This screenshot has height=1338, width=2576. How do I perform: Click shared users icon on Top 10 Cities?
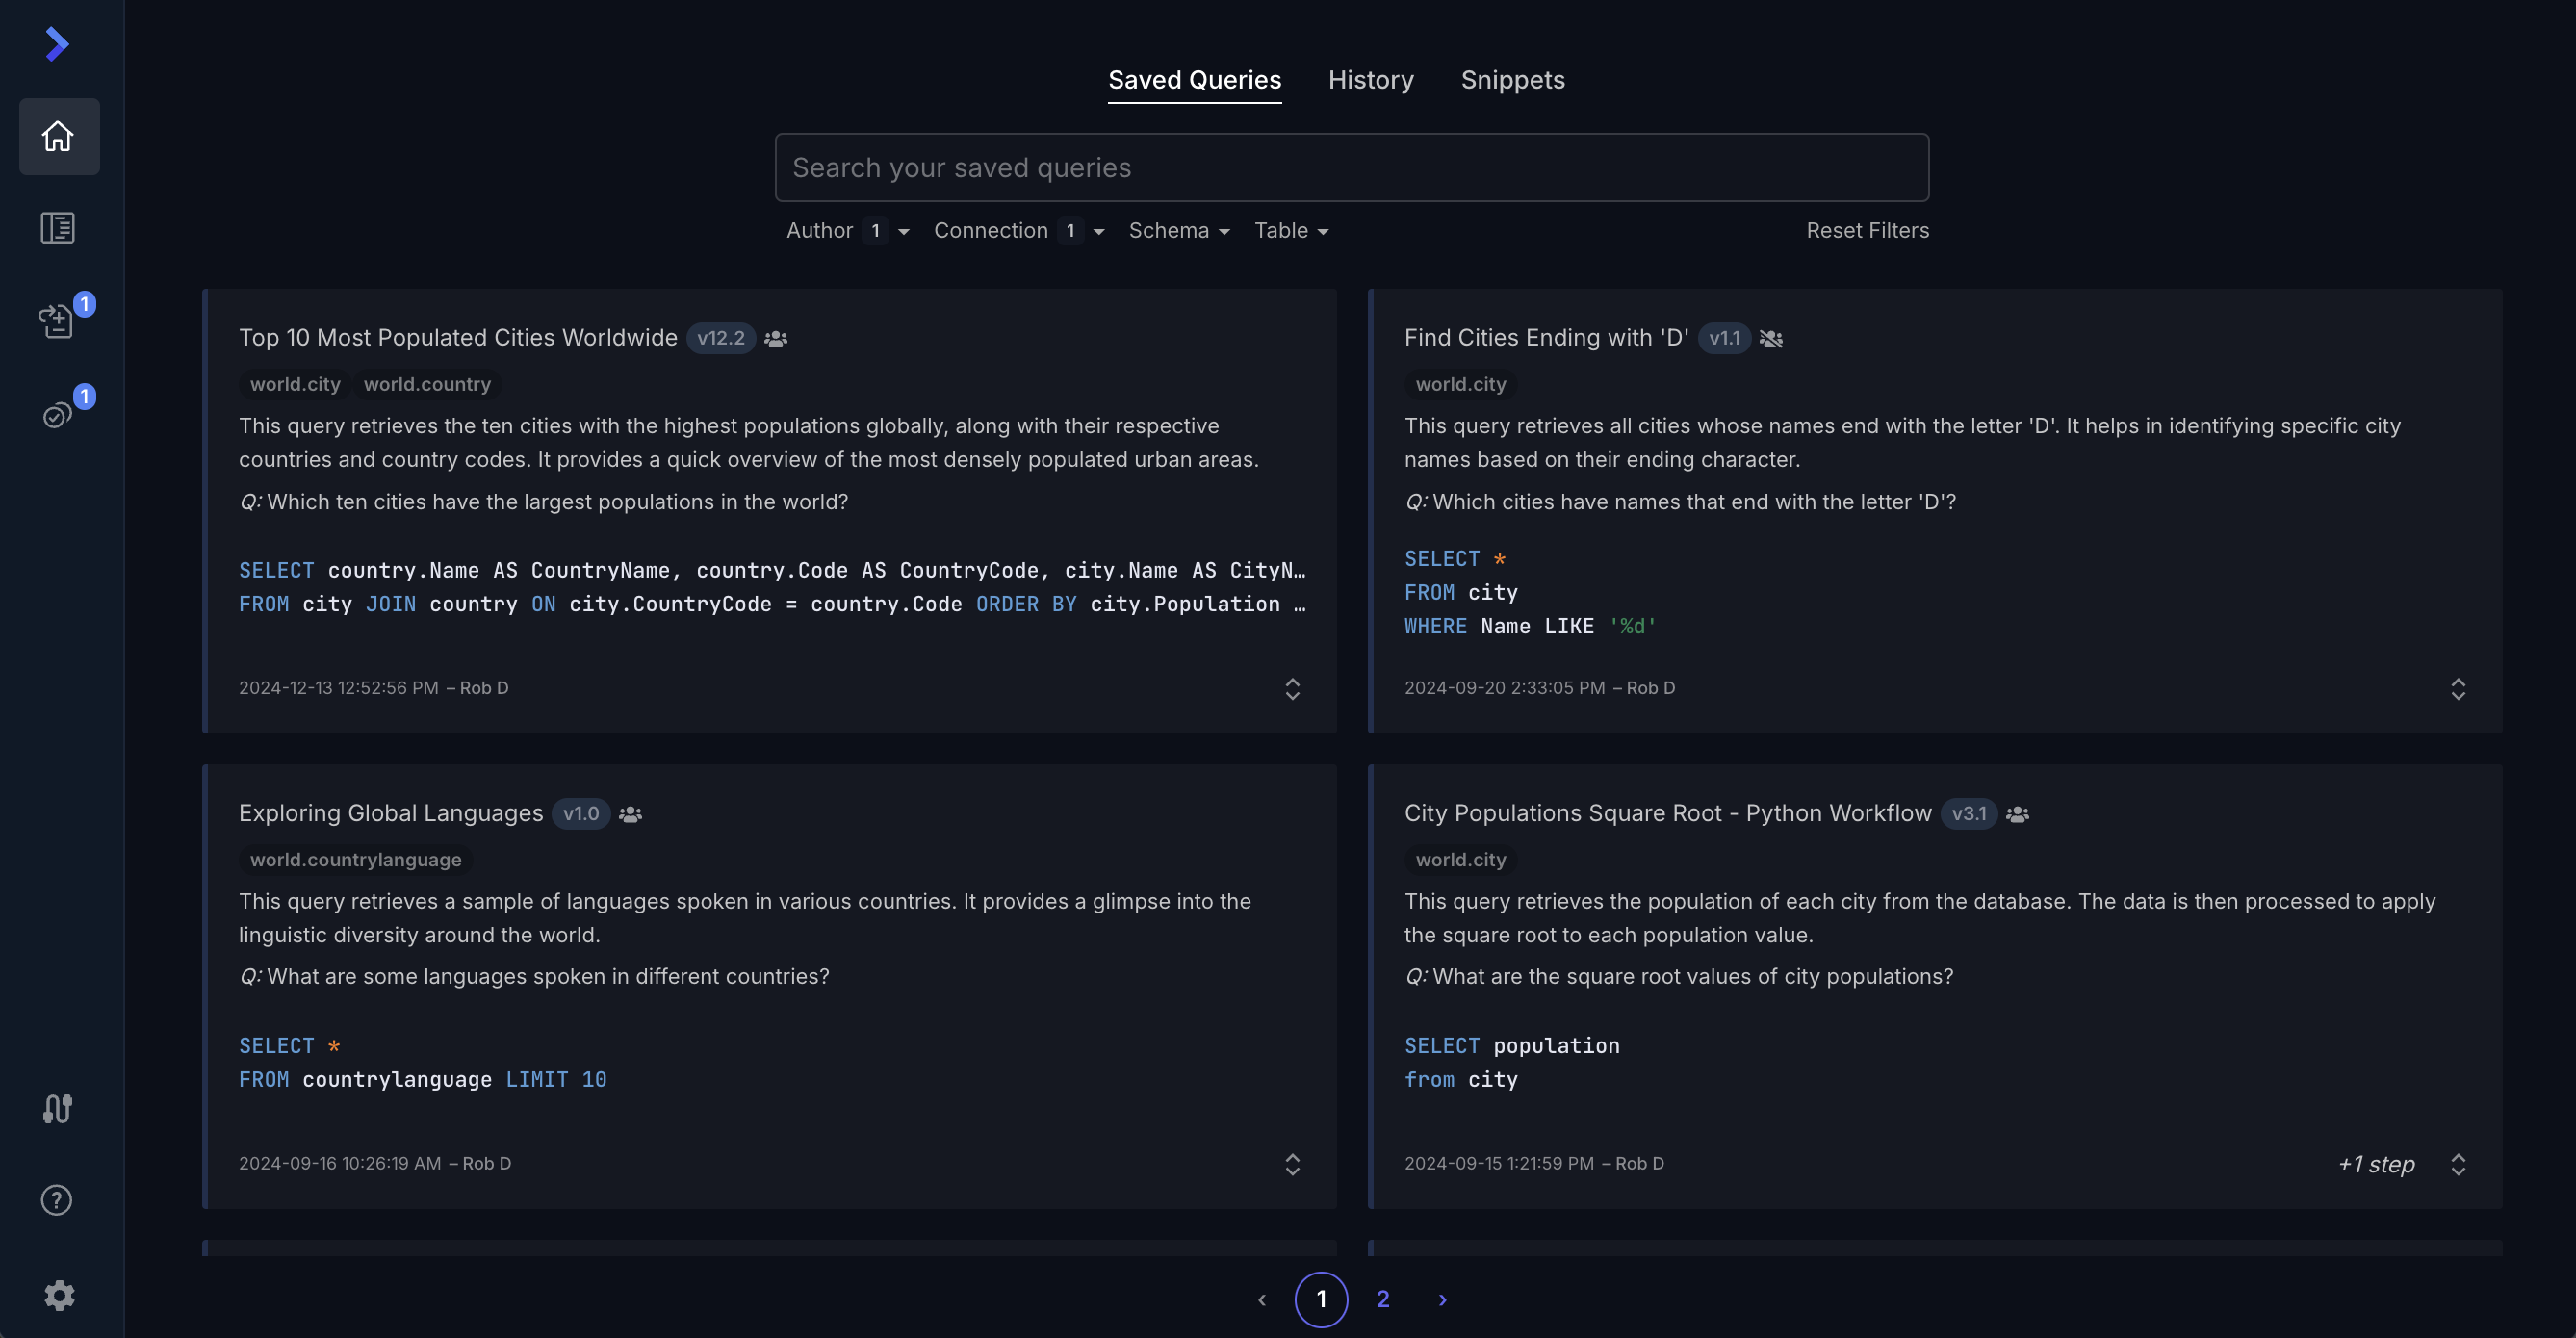(x=776, y=339)
